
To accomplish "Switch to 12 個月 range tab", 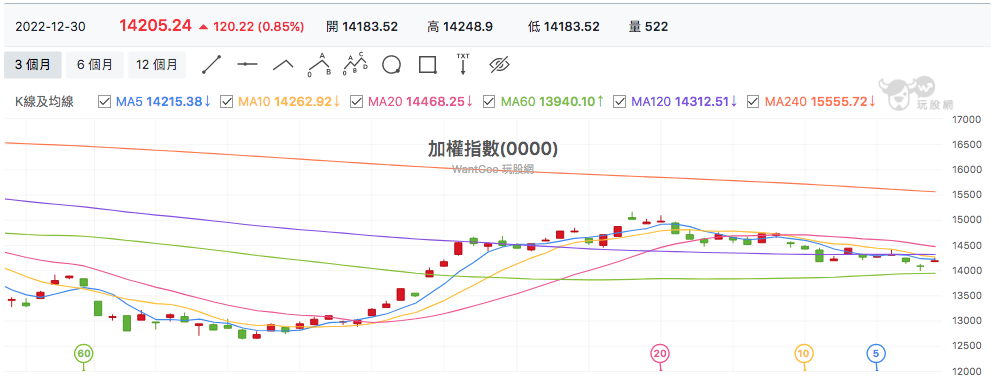I will tap(157, 64).
